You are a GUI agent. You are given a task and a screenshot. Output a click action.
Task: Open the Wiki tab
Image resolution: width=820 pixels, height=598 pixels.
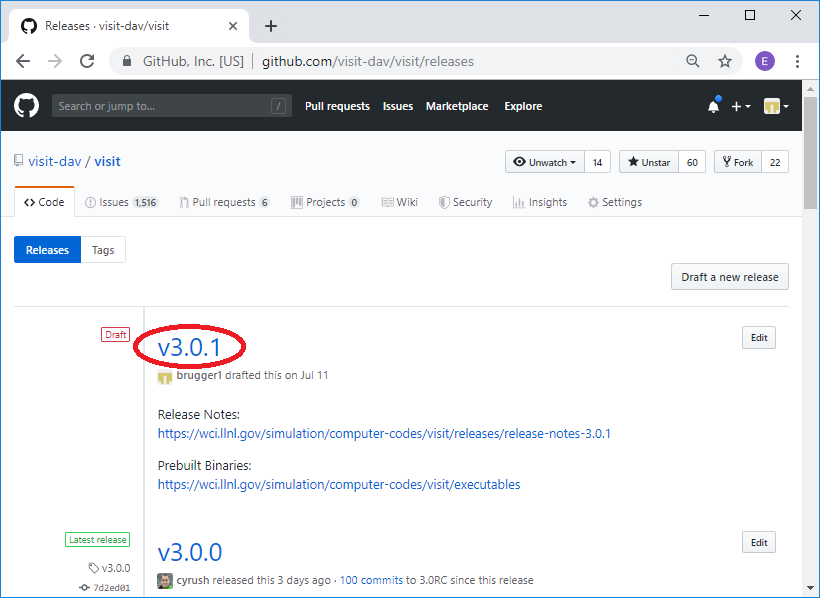[x=400, y=202]
